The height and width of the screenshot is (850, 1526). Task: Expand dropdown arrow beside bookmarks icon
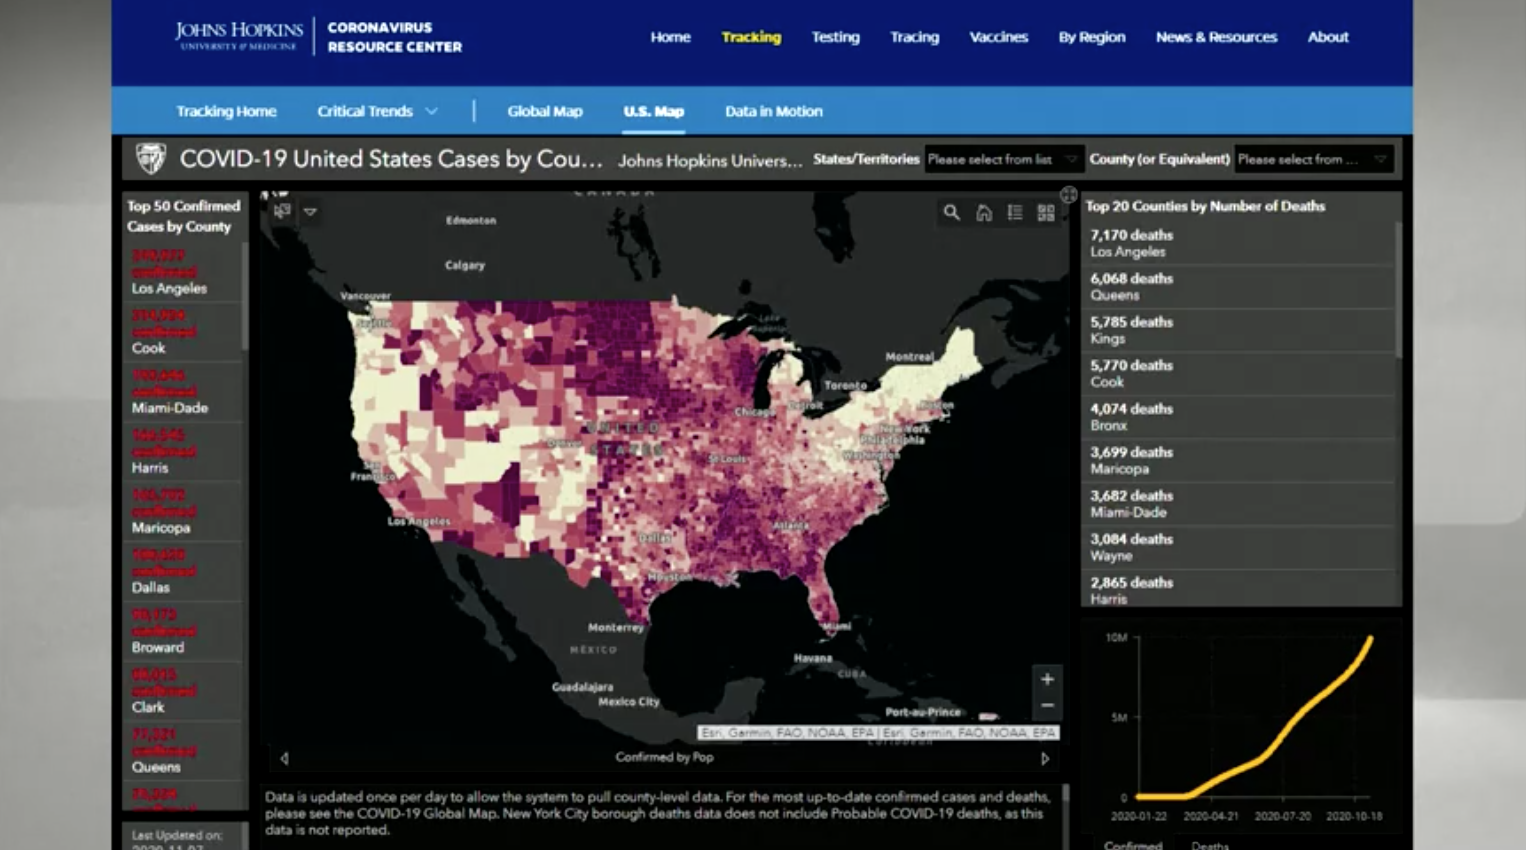pos(310,212)
